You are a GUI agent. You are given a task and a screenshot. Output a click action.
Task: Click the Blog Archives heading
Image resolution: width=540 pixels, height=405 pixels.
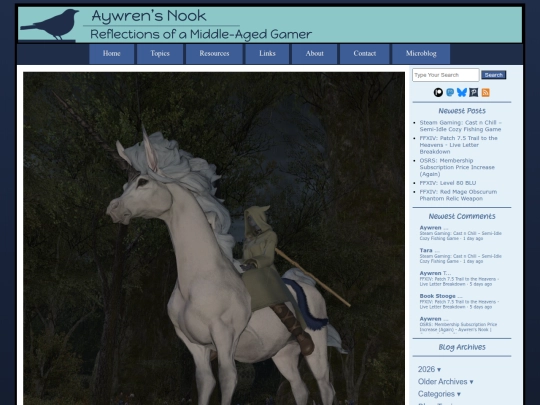(x=462, y=347)
